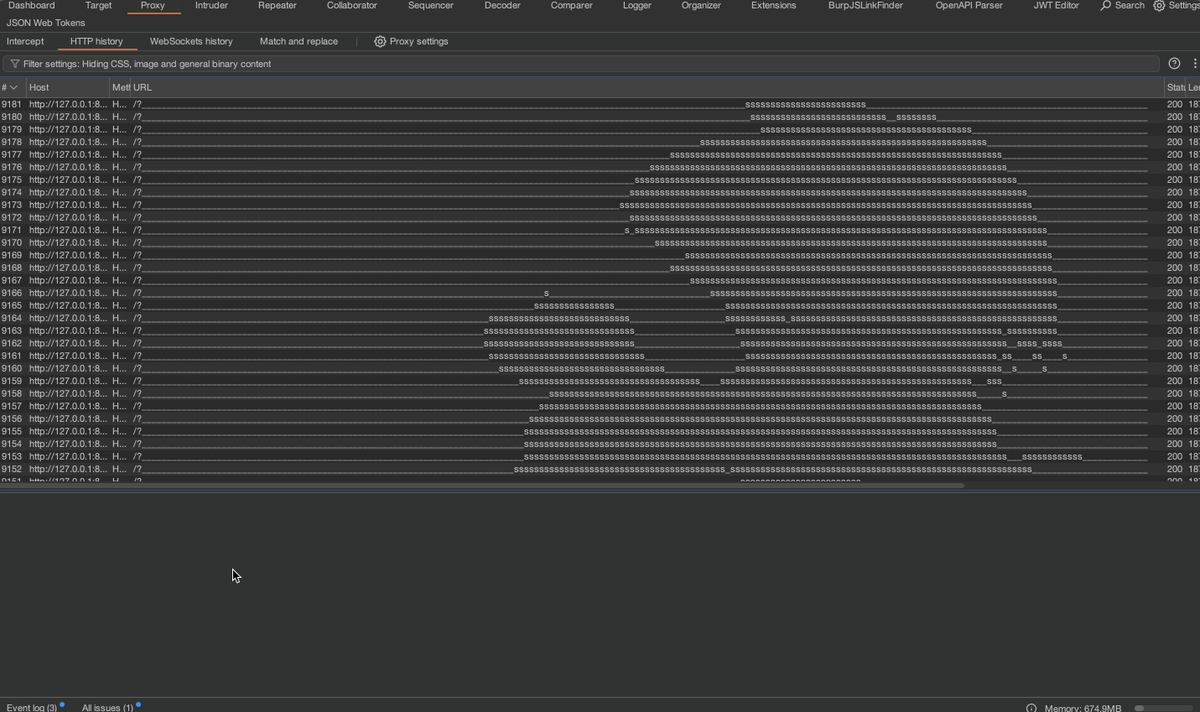
Task: Open the Search magnifier tool
Action: point(1122,6)
